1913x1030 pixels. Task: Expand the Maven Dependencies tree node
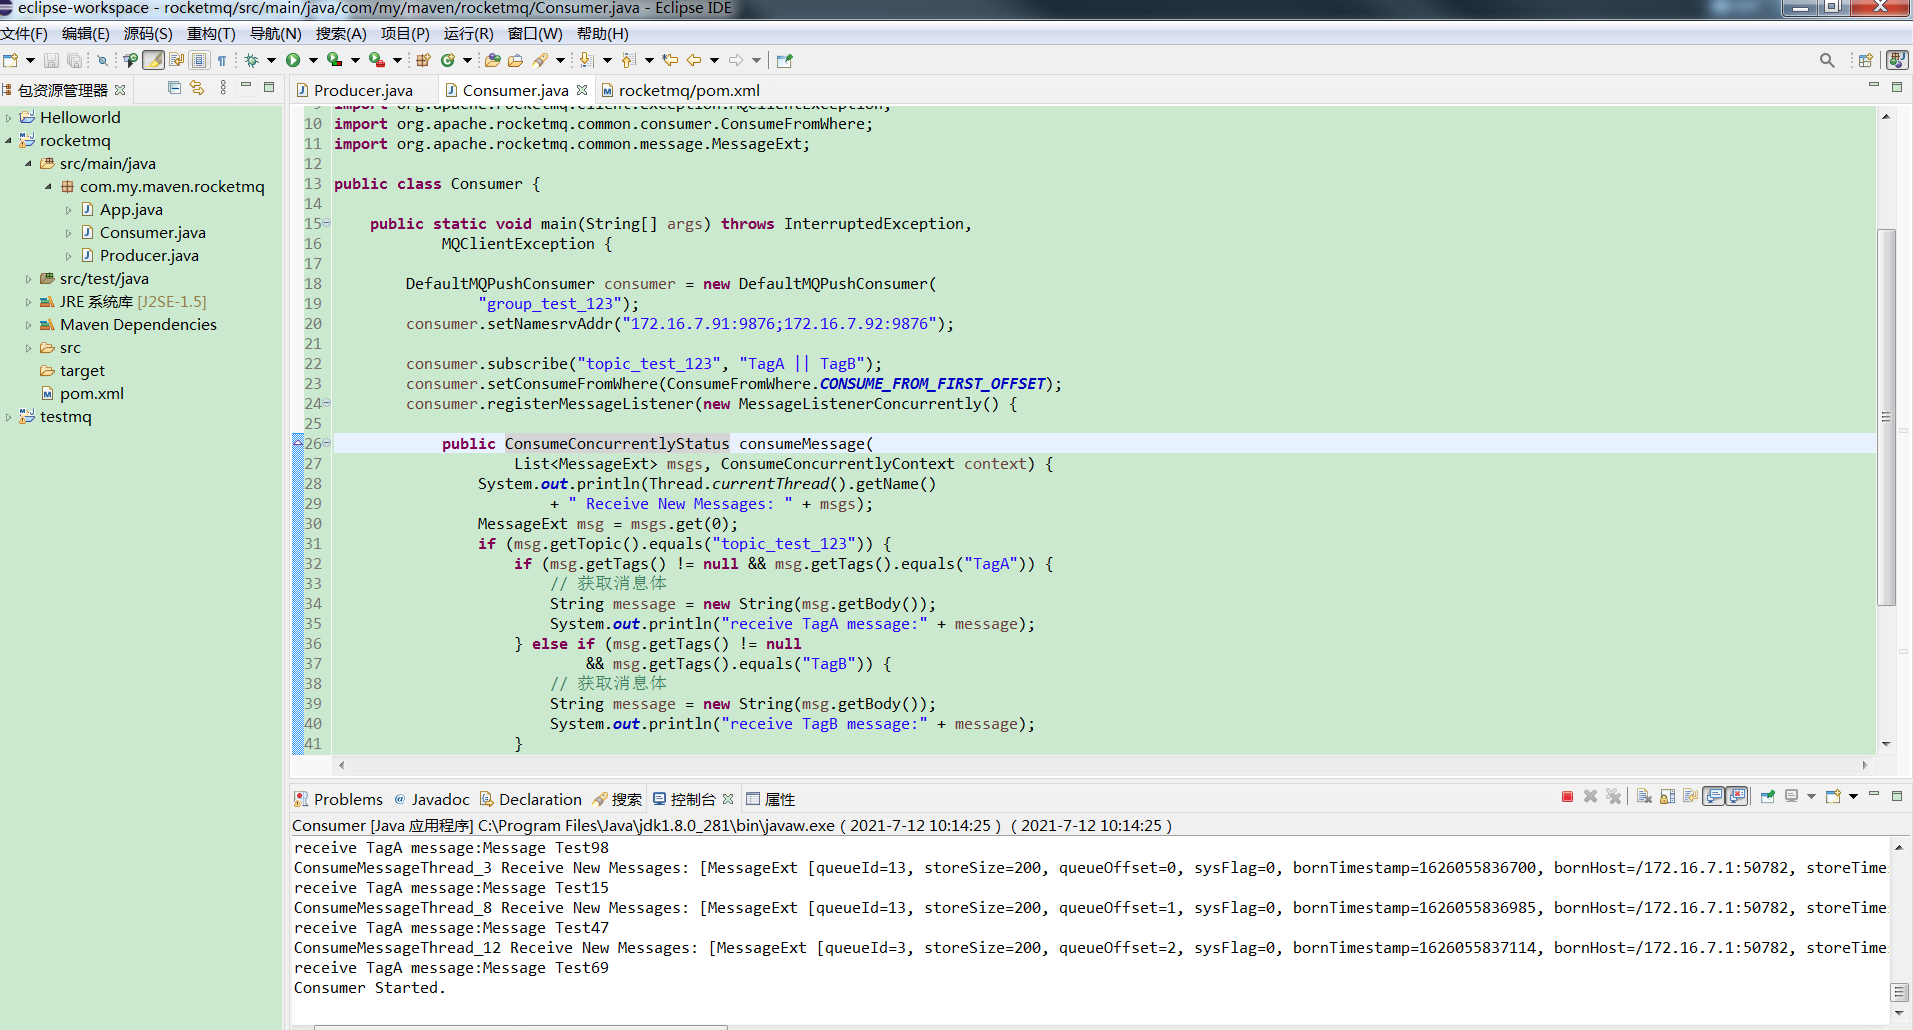(28, 325)
